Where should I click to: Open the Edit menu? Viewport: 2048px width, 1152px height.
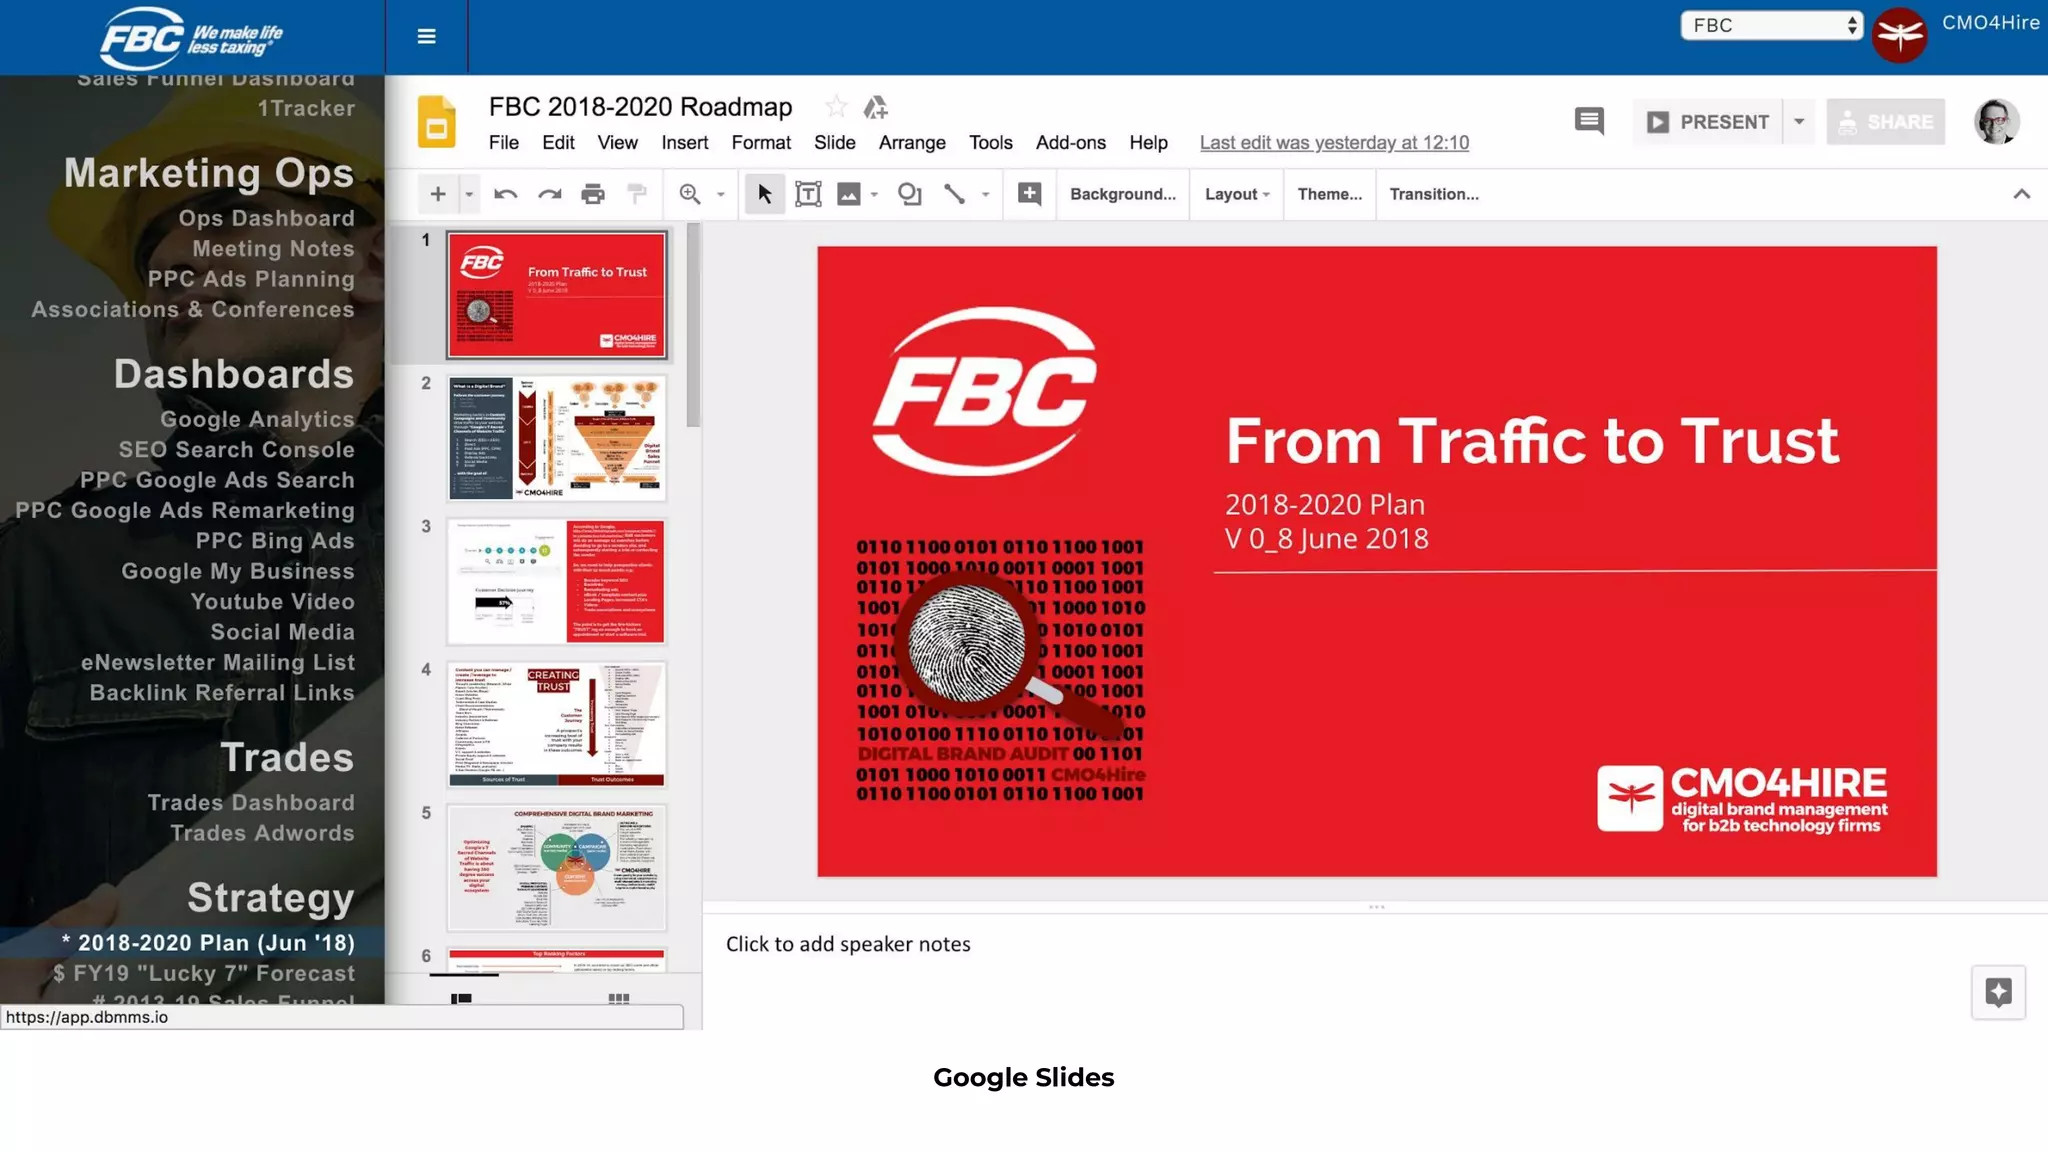pyautogui.click(x=558, y=143)
